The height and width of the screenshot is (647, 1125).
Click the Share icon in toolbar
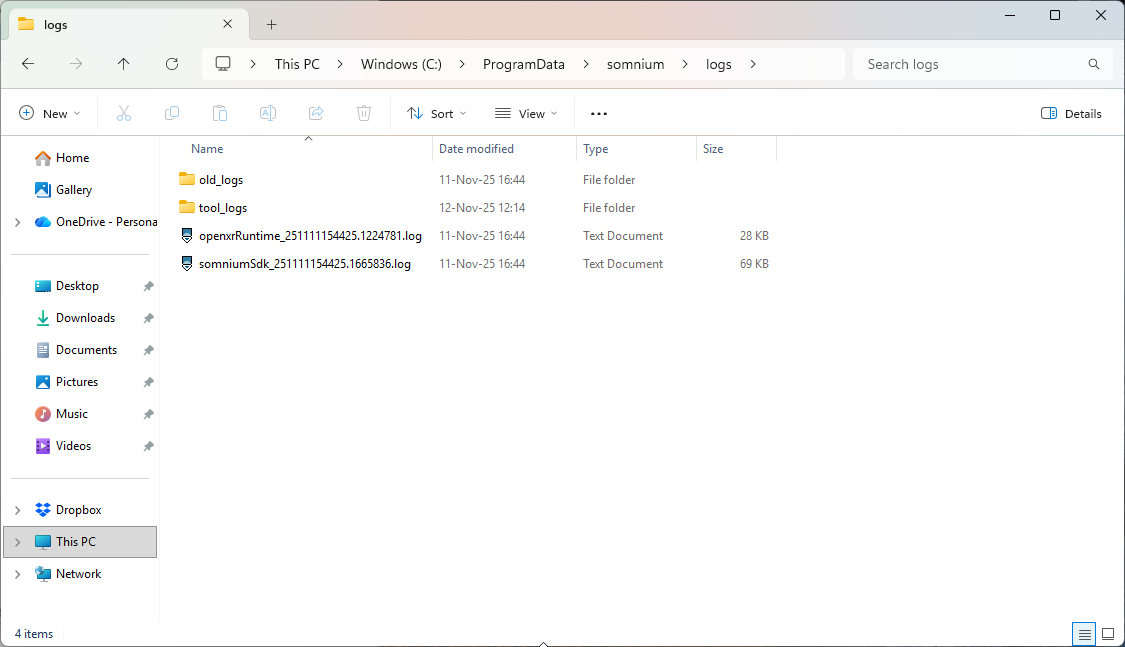tap(316, 114)
